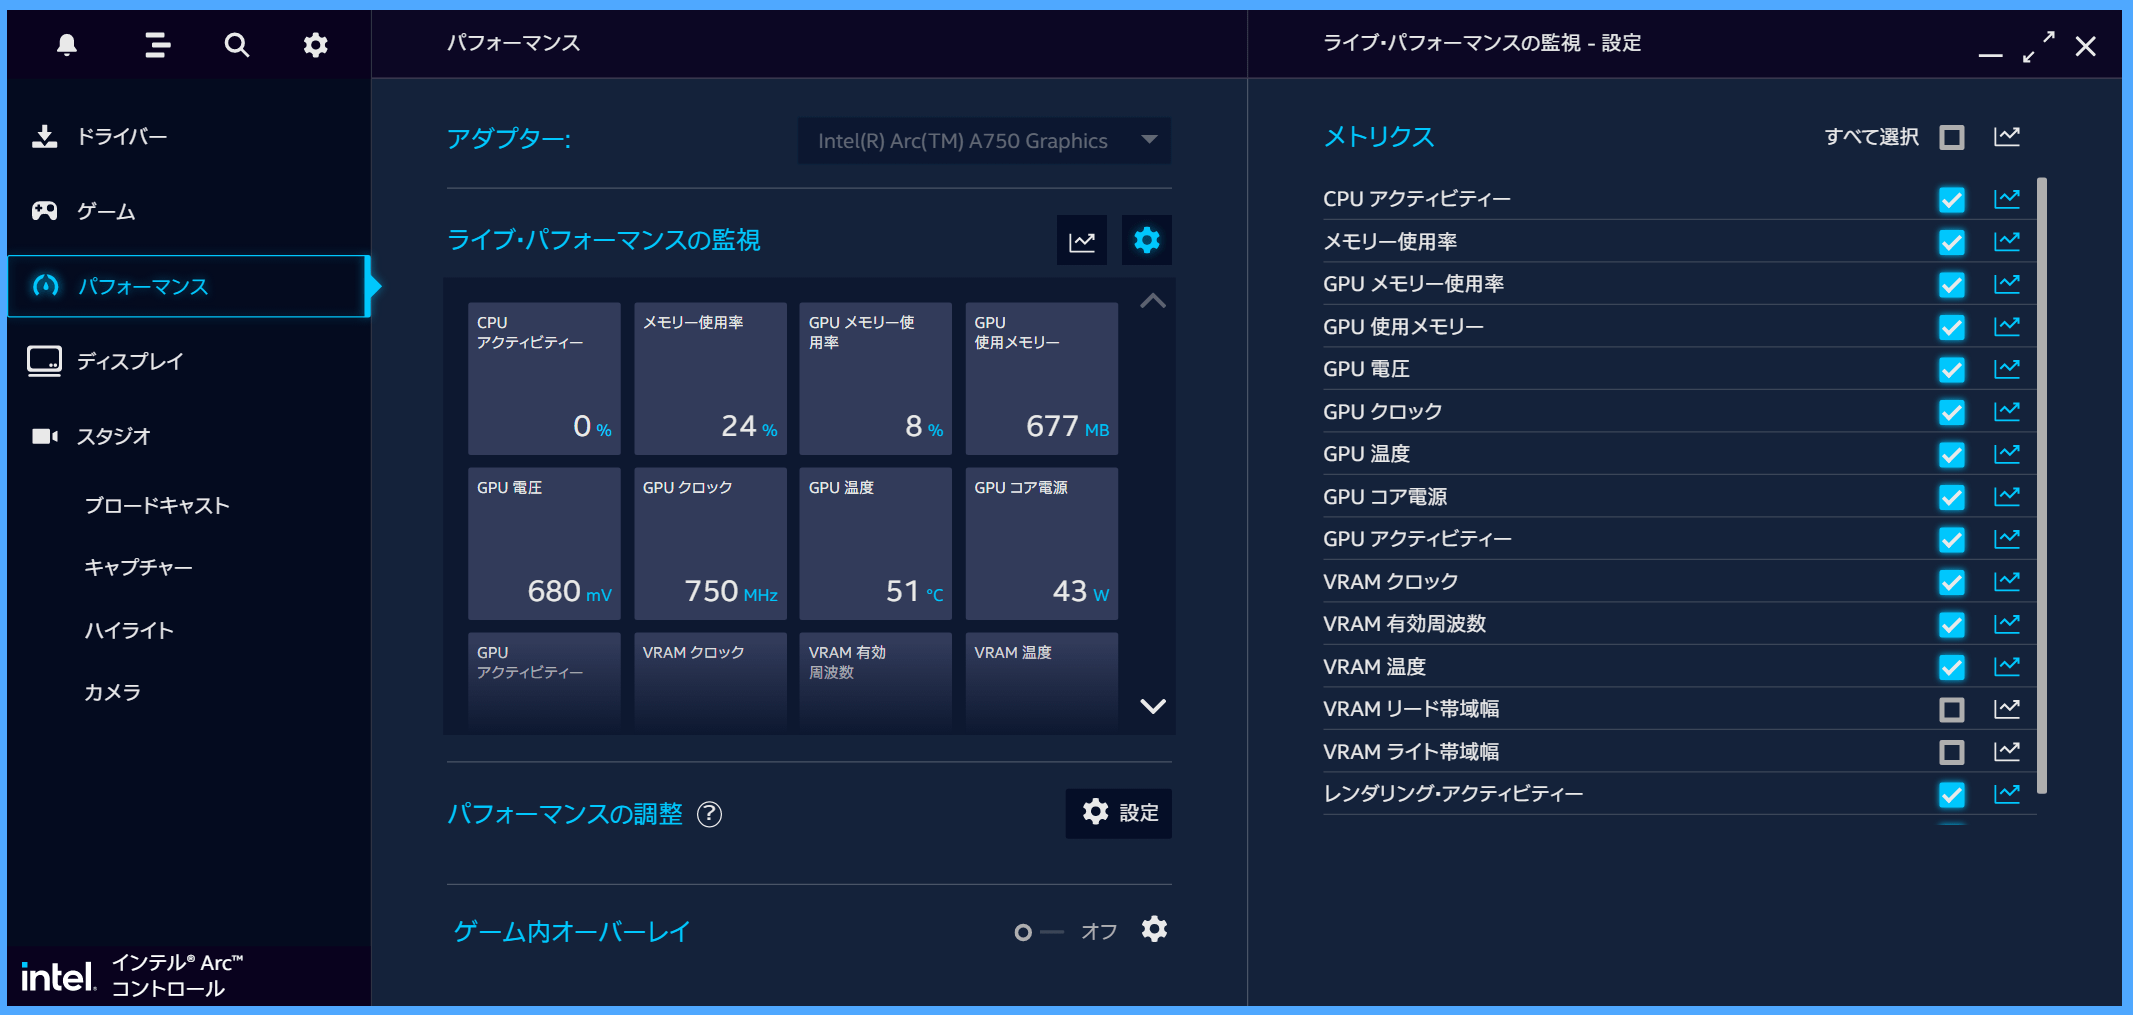Uncheck GPU メモリー使用率 metric
Image resolution: width=2133 pixels, height=1015 pixels.
point(1952,285)
